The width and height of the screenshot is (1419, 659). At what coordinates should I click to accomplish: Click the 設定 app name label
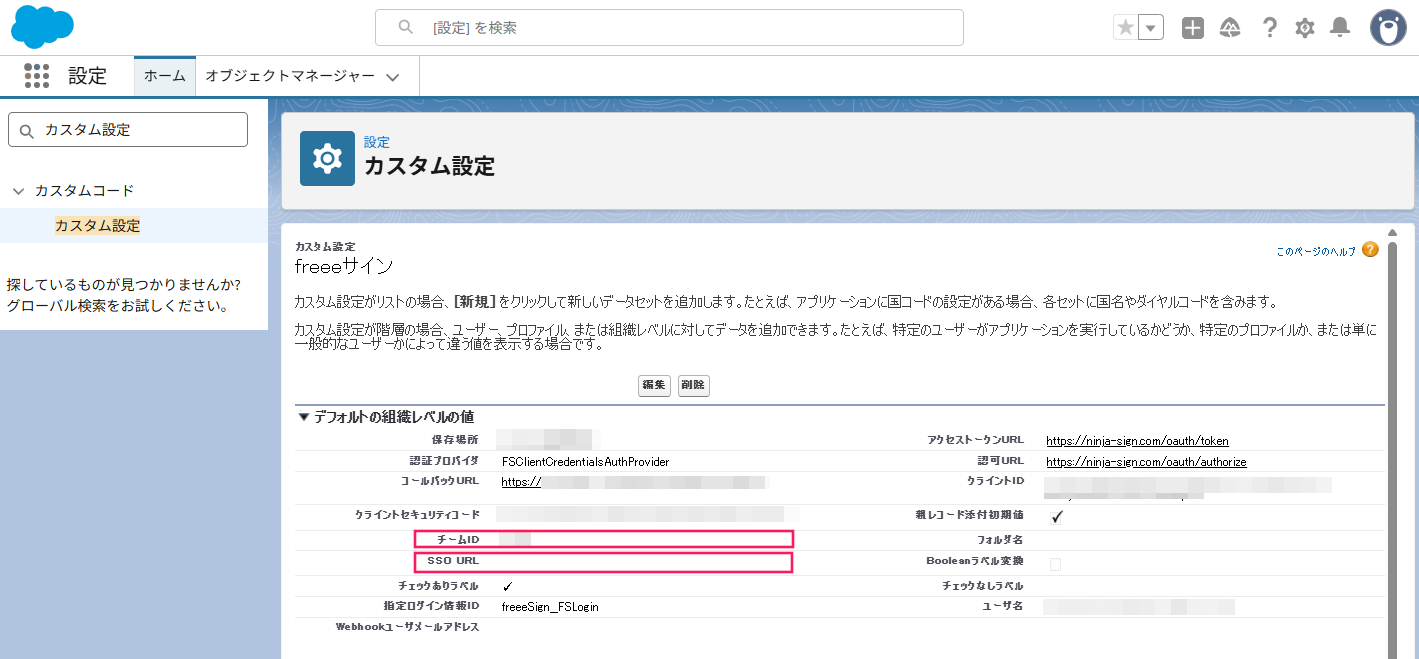(x=87, y=76)
